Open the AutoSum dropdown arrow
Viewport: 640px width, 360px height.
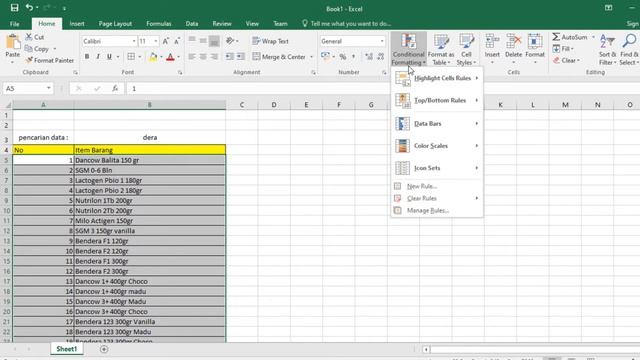593,37
